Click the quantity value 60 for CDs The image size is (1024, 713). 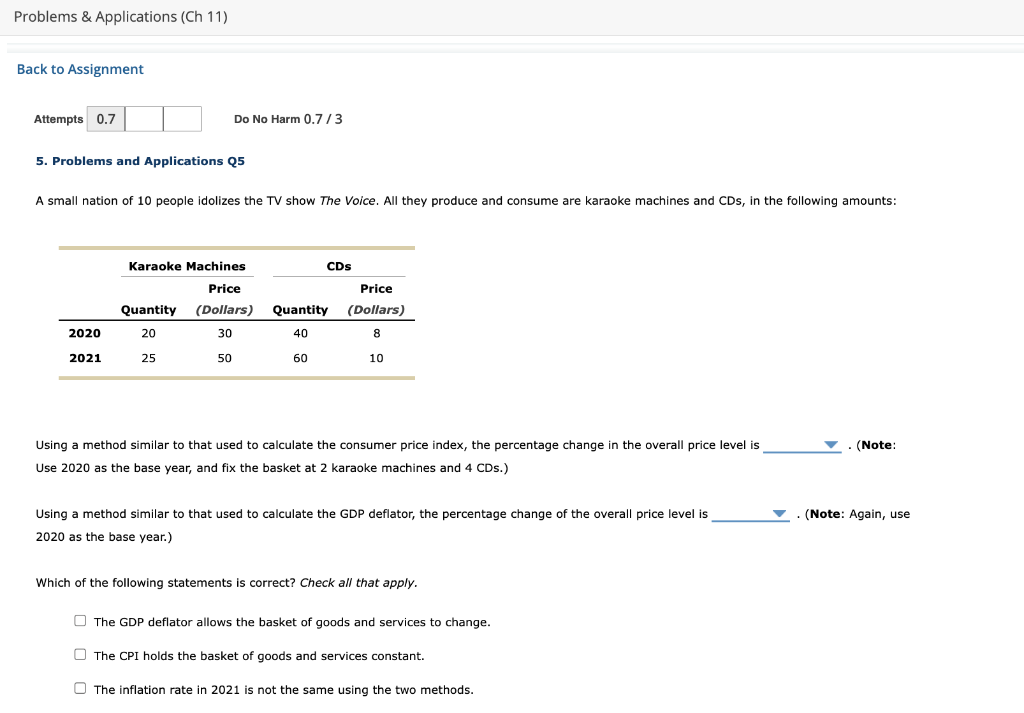pyautogui.click(x=300, y=357)
